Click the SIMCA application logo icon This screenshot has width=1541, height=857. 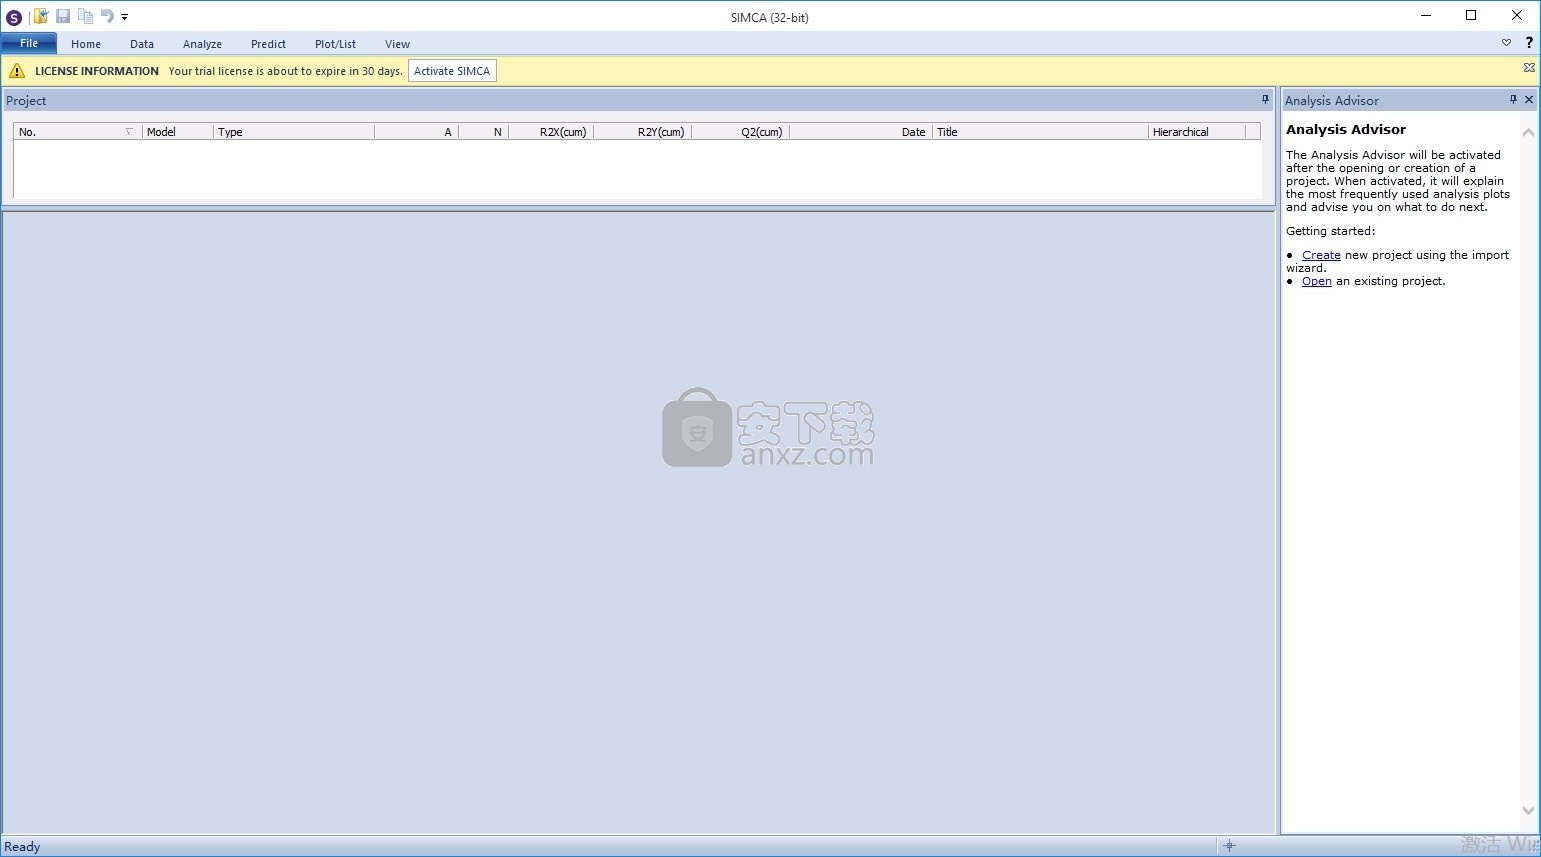[x=14, y=17]
